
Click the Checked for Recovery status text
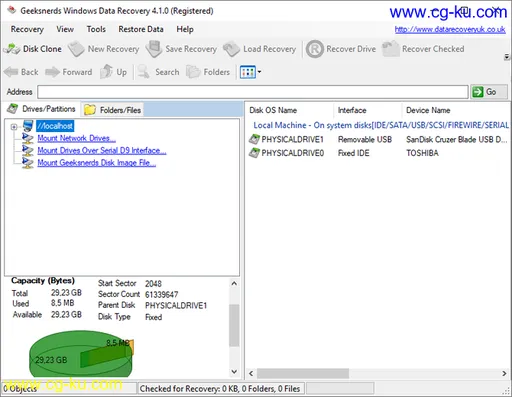[220, 388]
